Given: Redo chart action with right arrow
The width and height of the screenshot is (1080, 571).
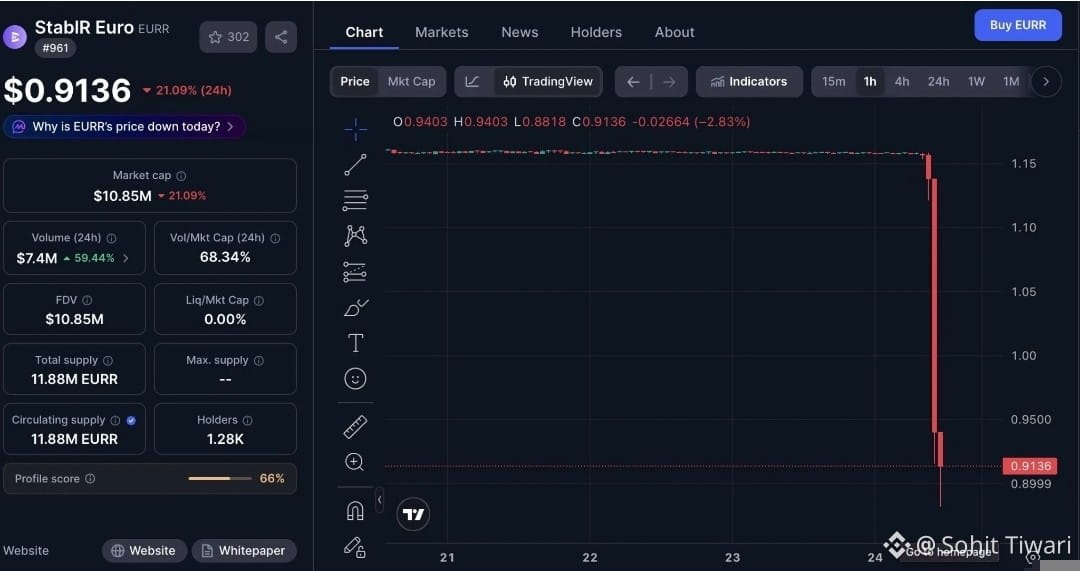Looking at the screenshot, I should [x=669, y=82].
